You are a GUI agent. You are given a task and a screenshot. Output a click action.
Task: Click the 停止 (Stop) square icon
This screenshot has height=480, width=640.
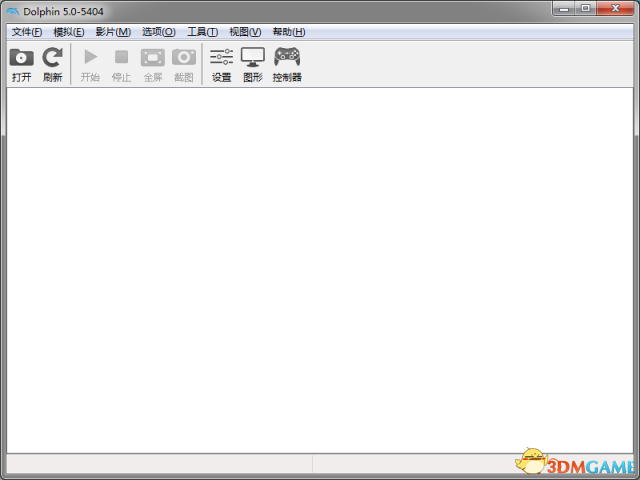[121, 57]
